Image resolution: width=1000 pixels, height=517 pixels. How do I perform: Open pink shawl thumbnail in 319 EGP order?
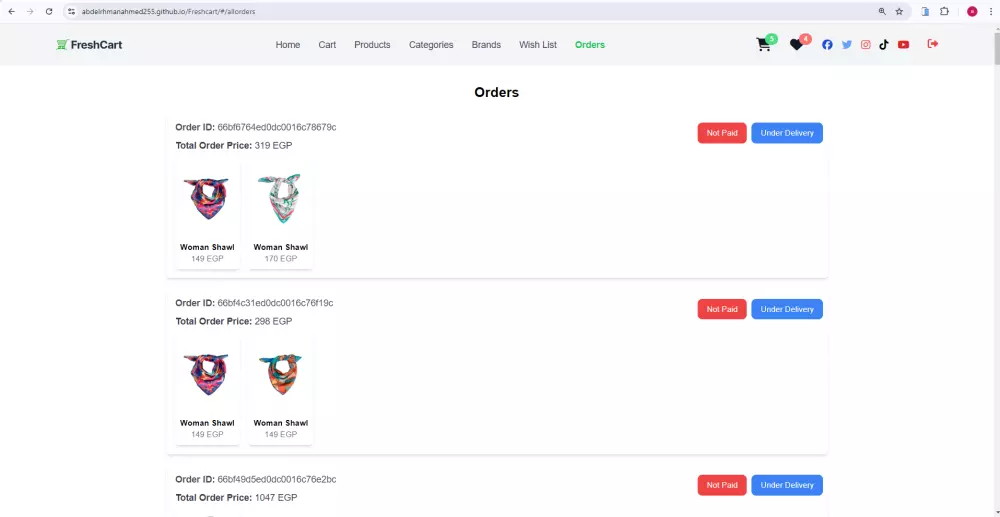point(207,198)
